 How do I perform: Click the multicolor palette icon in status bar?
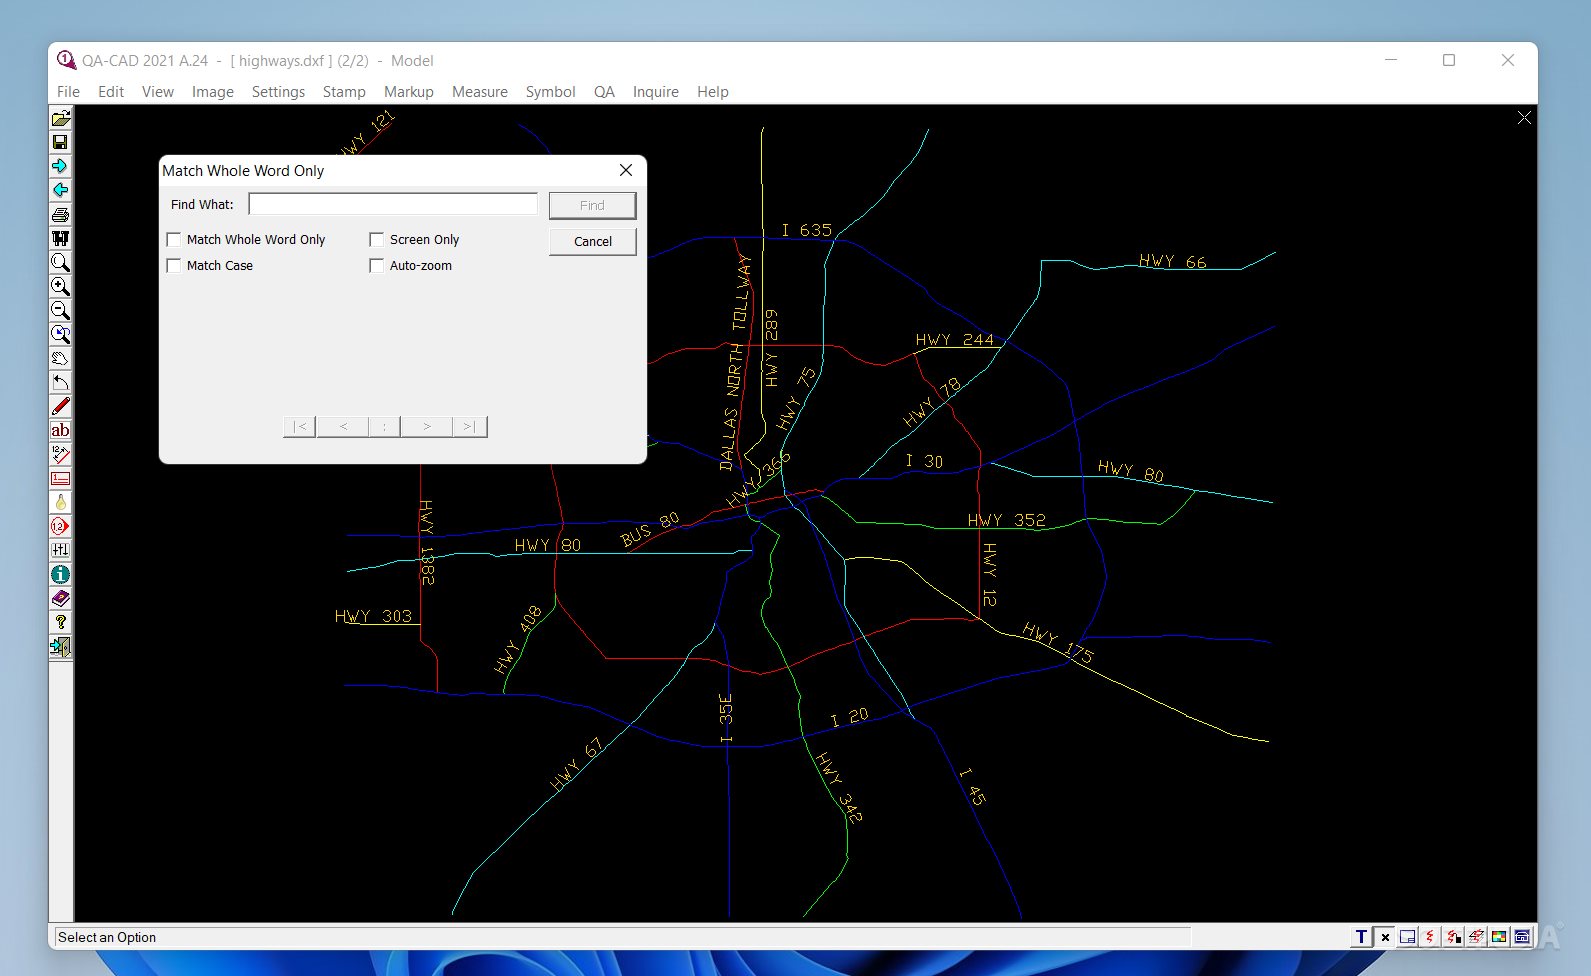(x=1499, y=937)
